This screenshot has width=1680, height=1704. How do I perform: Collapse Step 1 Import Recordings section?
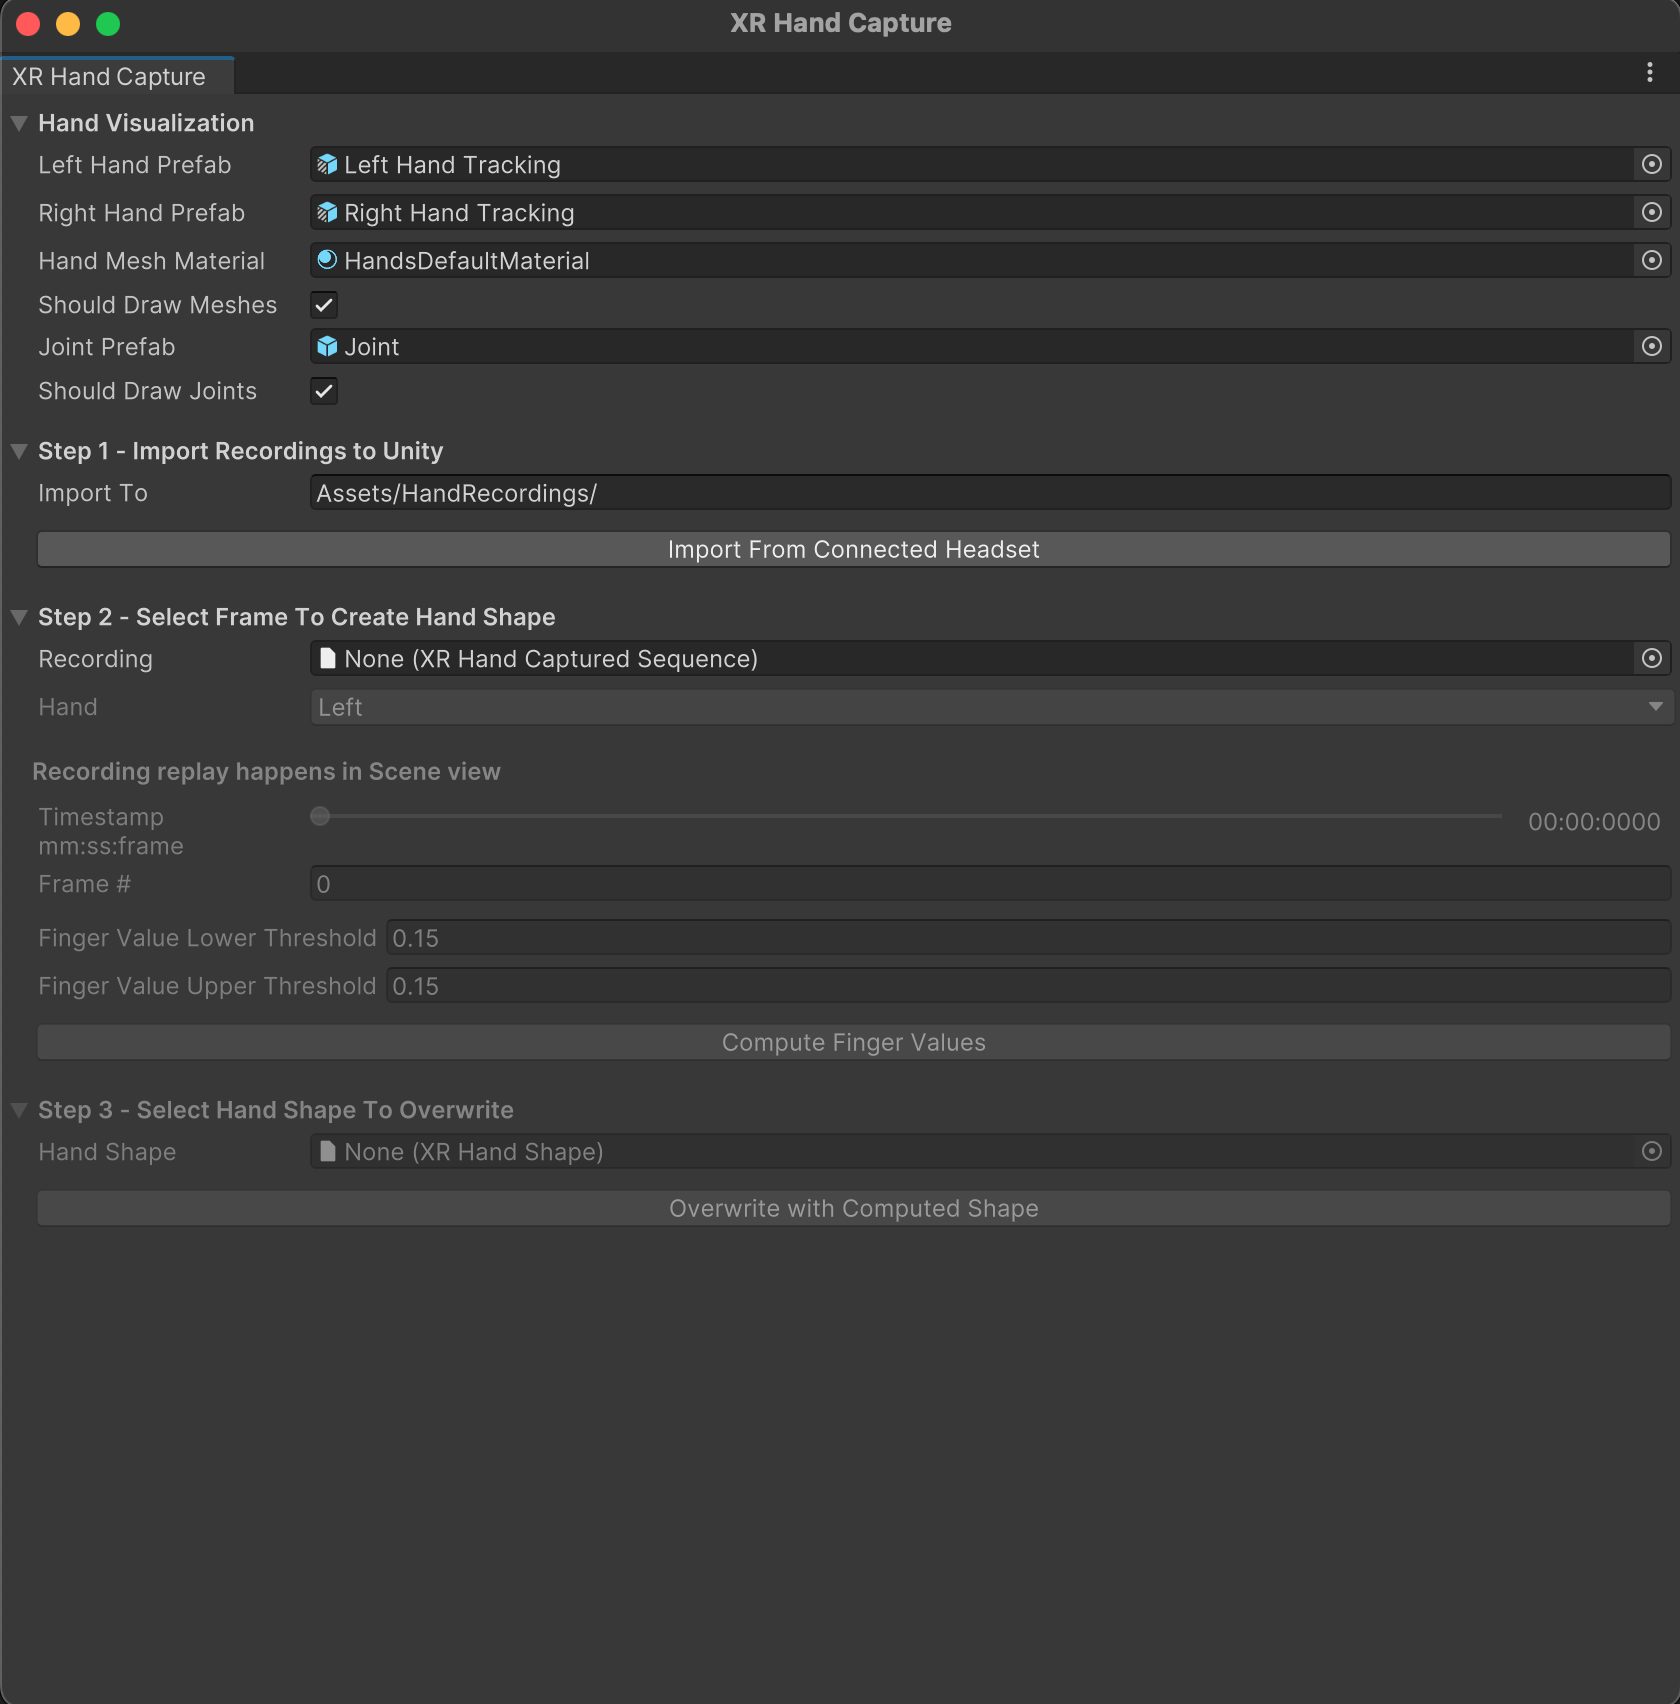tap(19, 452)
